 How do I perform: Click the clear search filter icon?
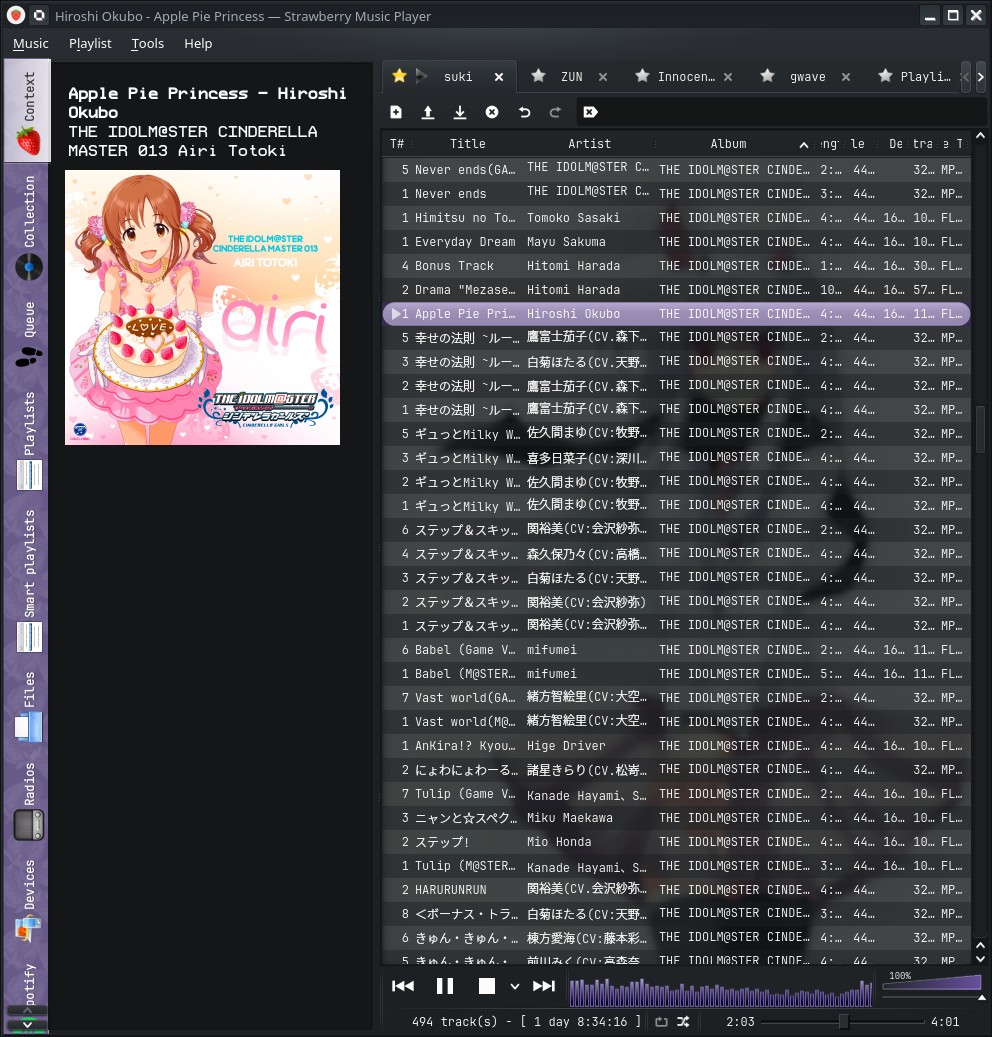(590, 112)
